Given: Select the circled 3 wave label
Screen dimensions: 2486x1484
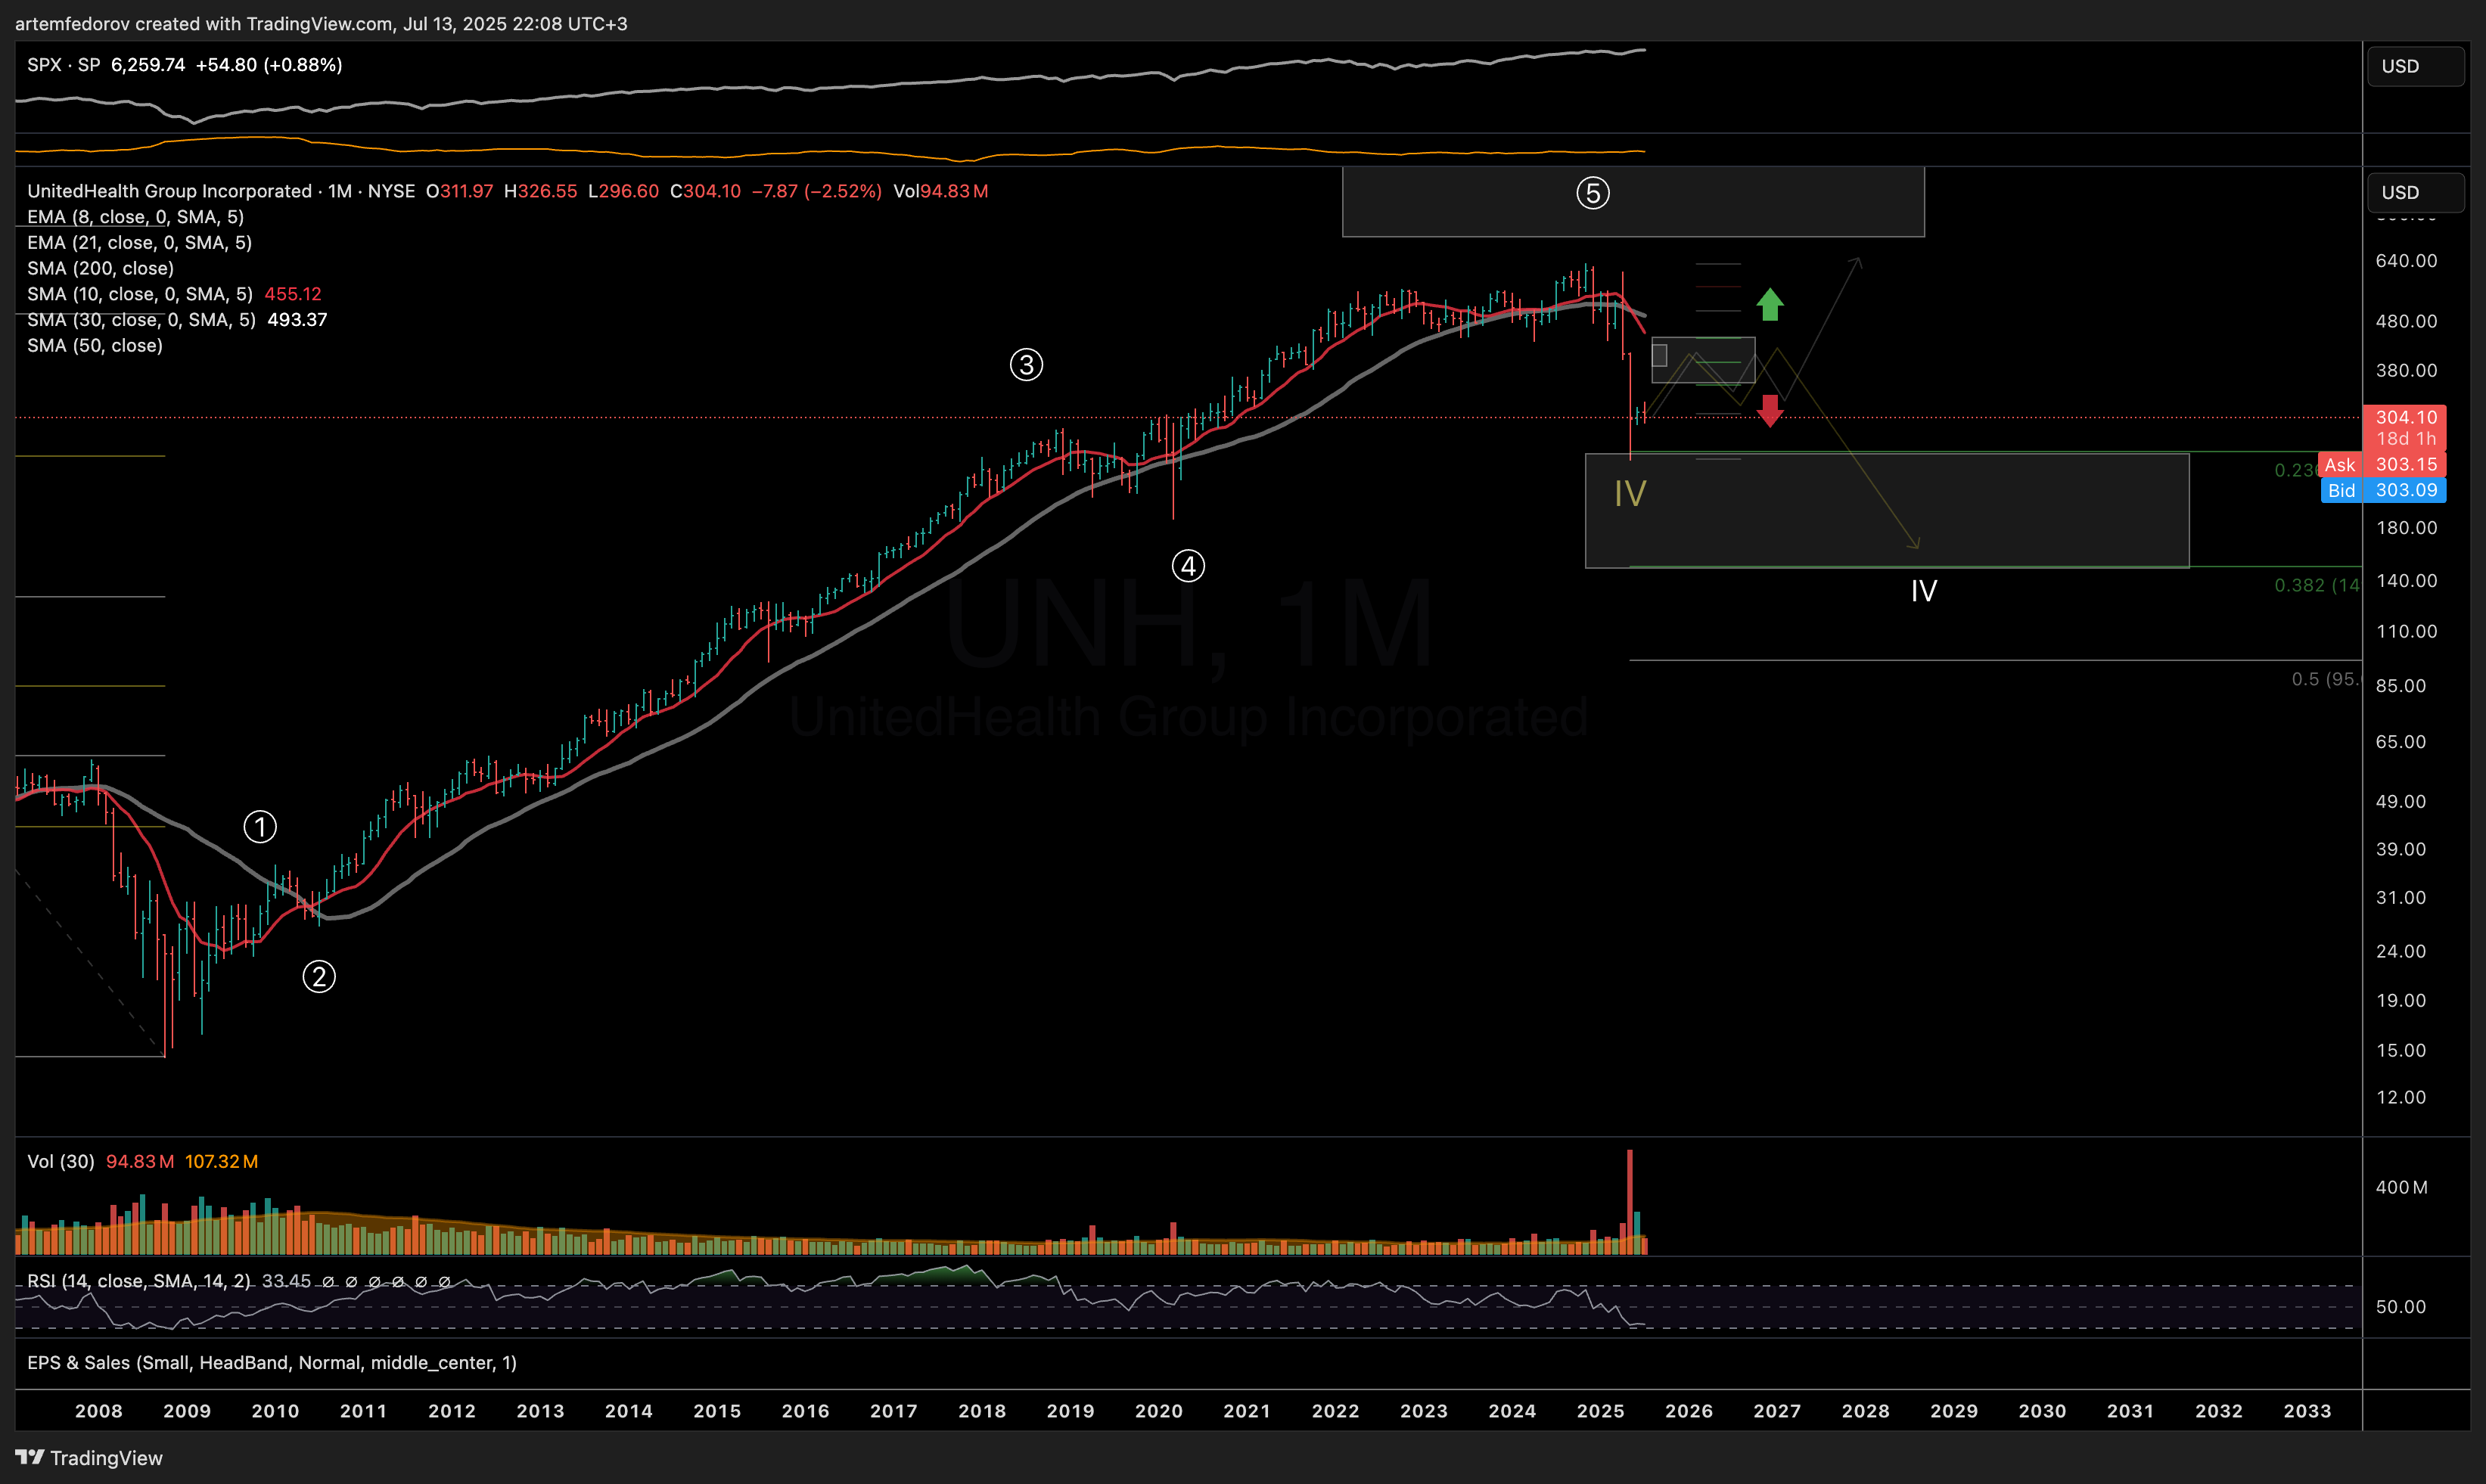Looking at the screenshot, I should coord(1026,365).
